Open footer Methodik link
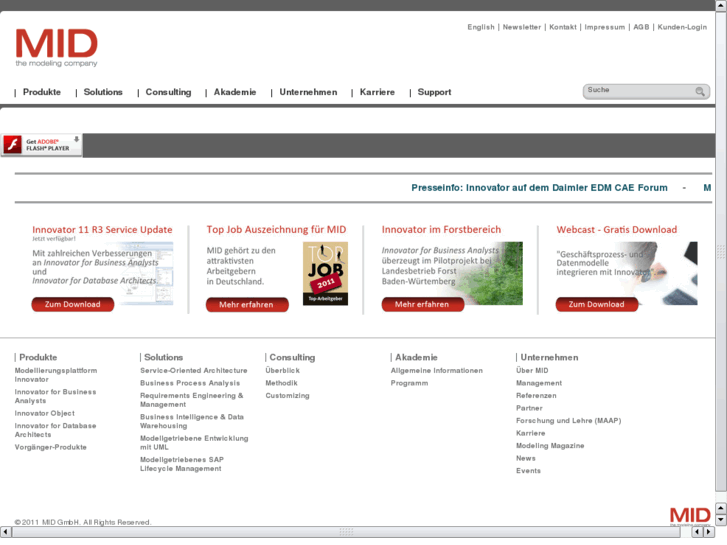The height and width of the screenshot is (545, 727). pyautogui.click(x=281, y=383)
